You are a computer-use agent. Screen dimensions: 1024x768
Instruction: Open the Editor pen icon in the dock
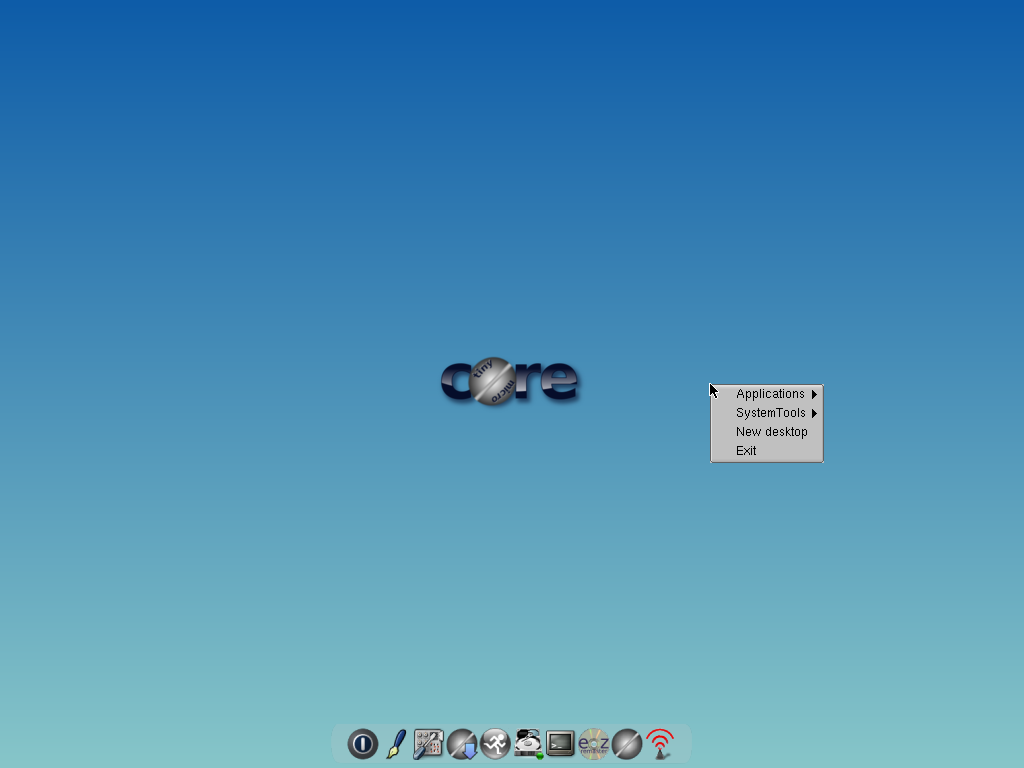coord(396,744)
